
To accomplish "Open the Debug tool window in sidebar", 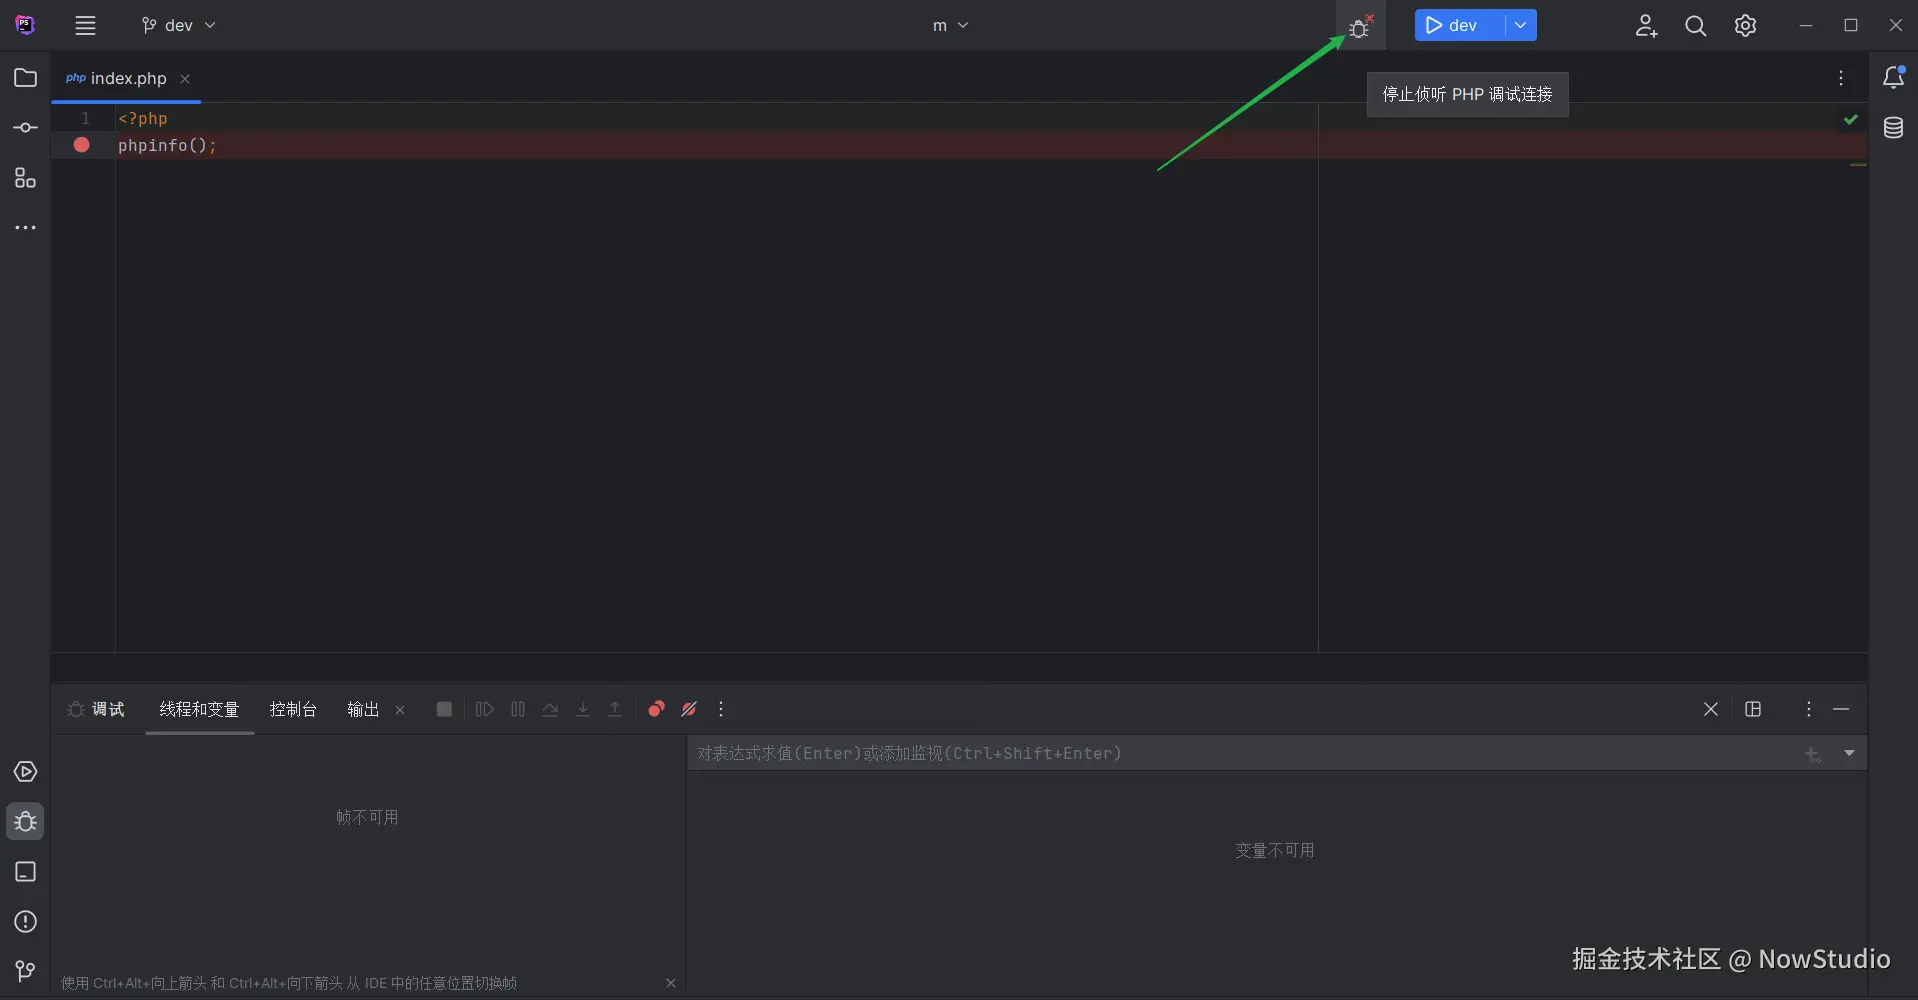I will point(26,822).
